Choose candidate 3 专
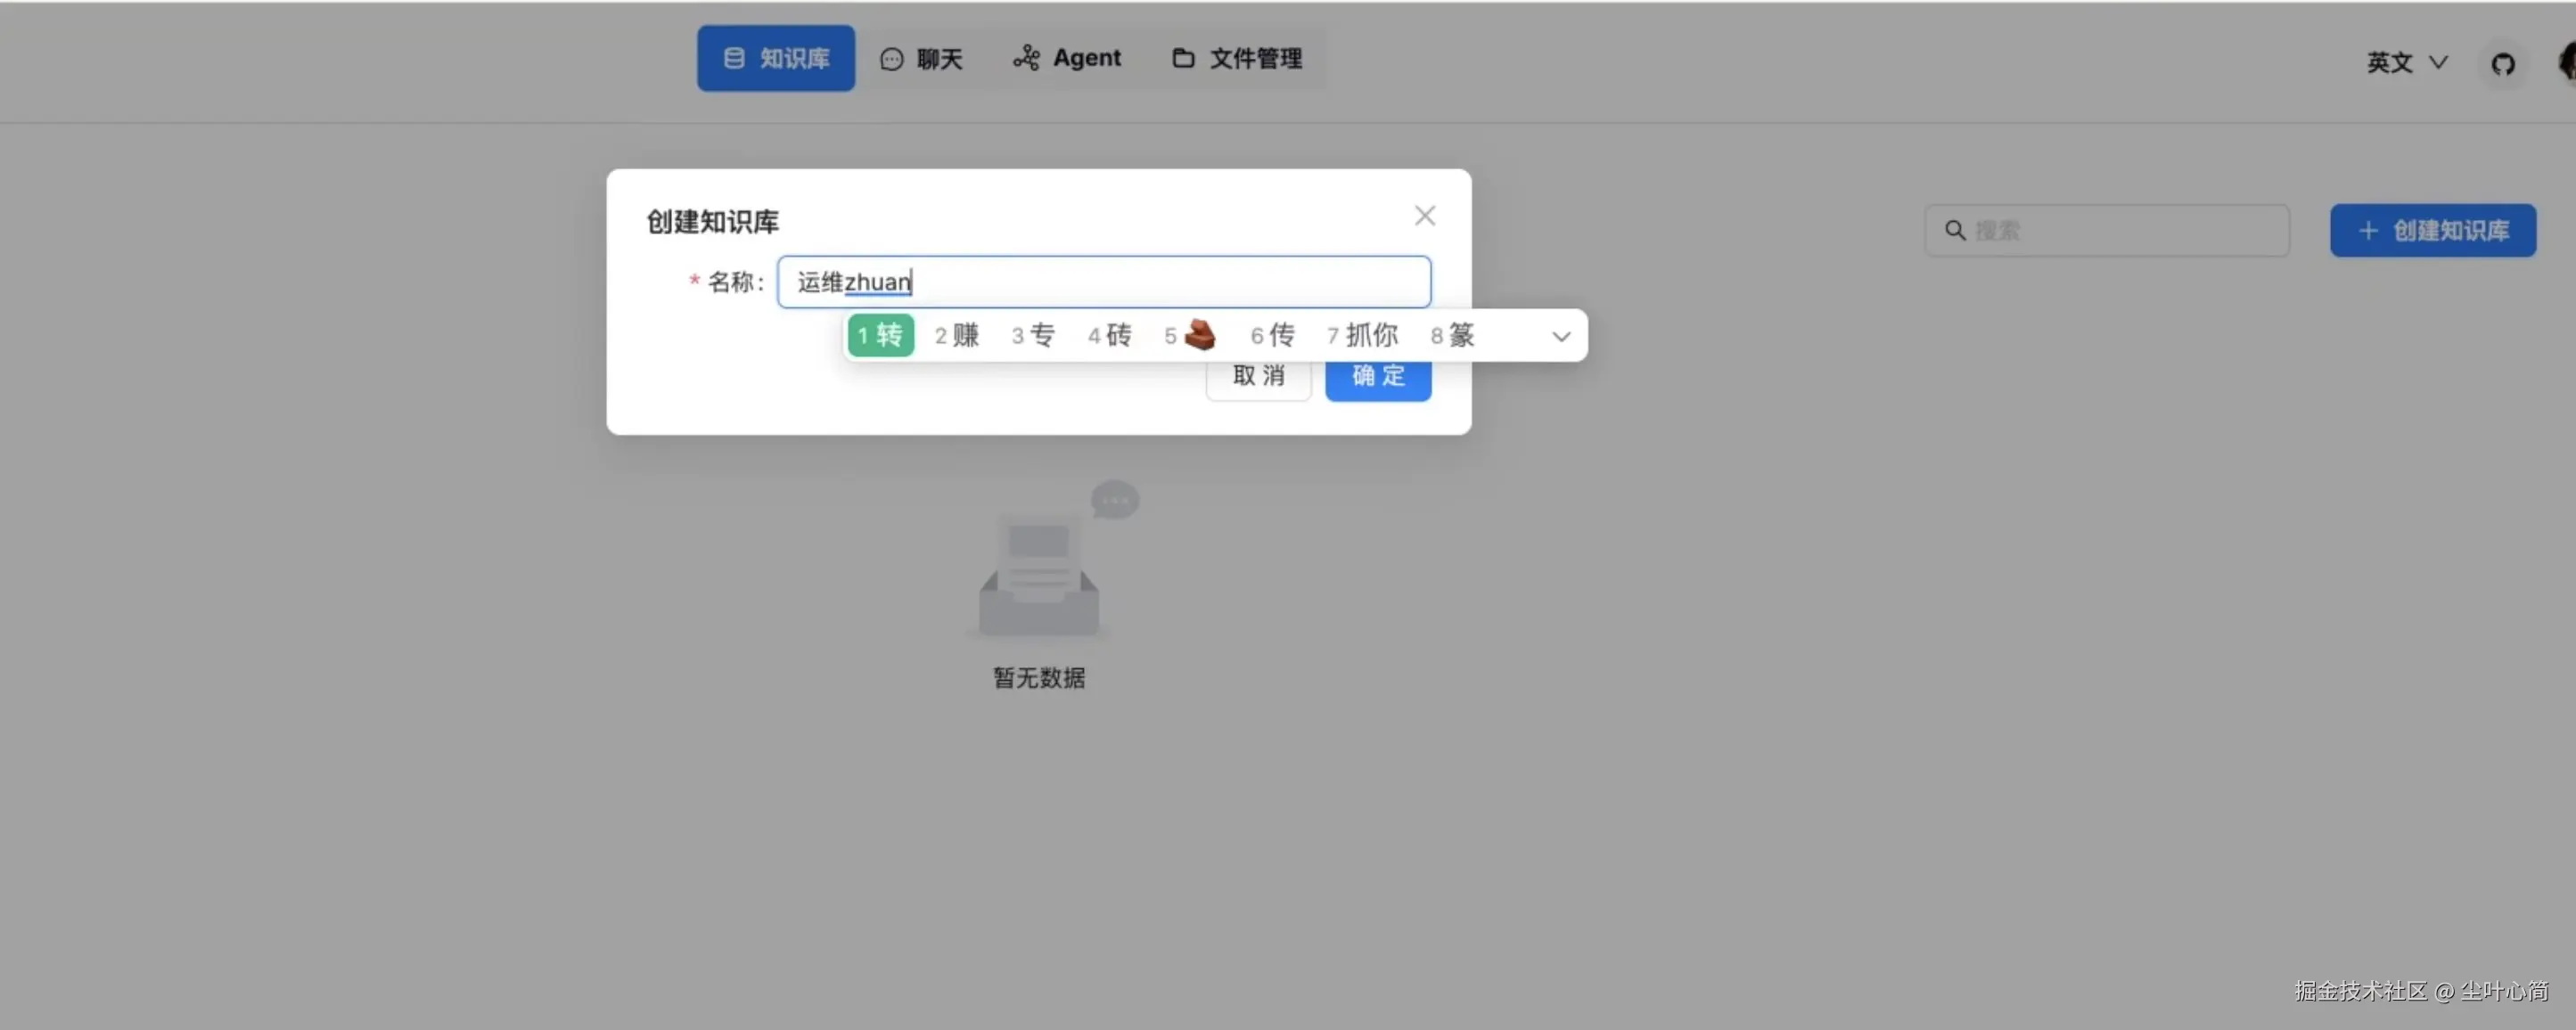 pos(1033,335)
